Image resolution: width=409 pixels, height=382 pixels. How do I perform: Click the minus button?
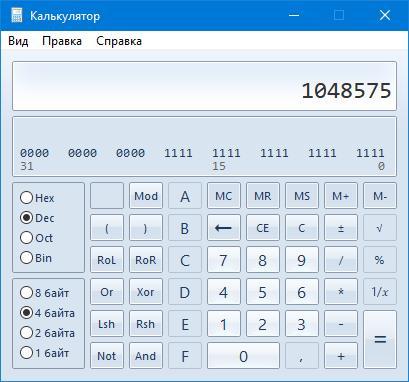coord(341,324)
